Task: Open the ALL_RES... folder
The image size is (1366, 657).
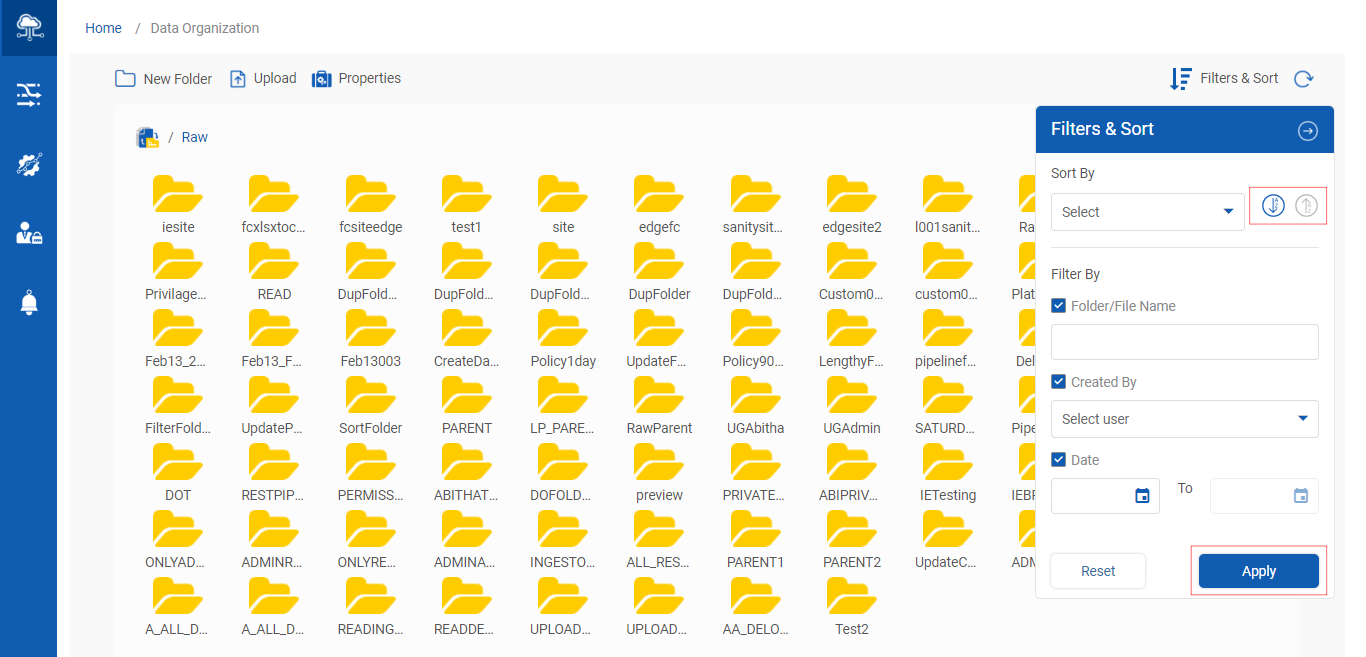Action: point(659,539)
